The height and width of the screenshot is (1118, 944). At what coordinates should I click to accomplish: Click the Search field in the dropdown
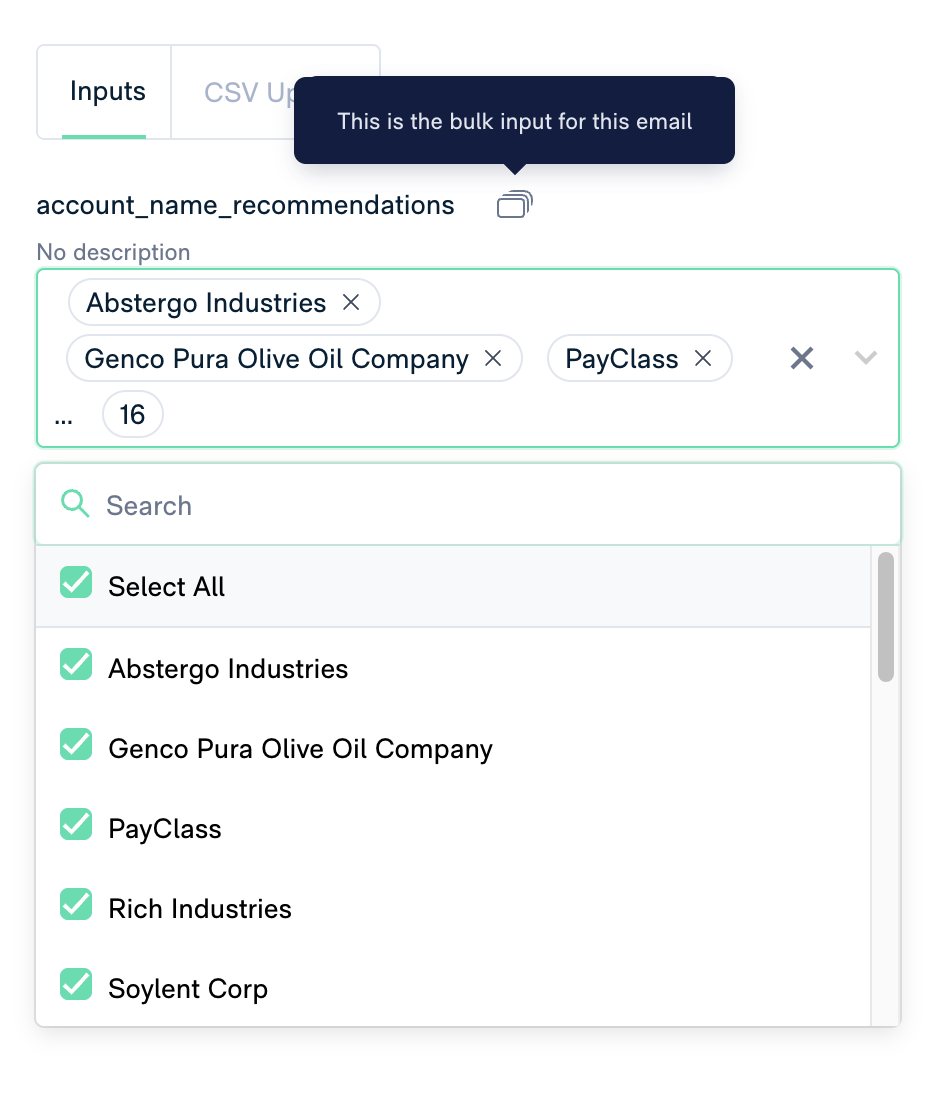point(468,505)
